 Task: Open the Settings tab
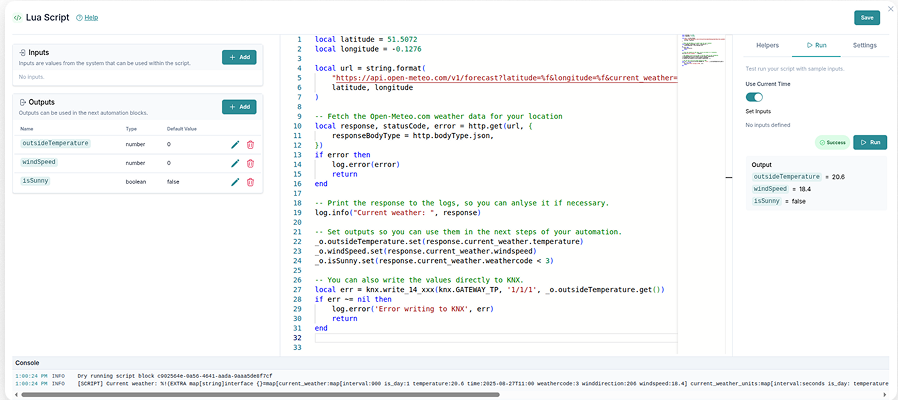[x=864, y=45]
